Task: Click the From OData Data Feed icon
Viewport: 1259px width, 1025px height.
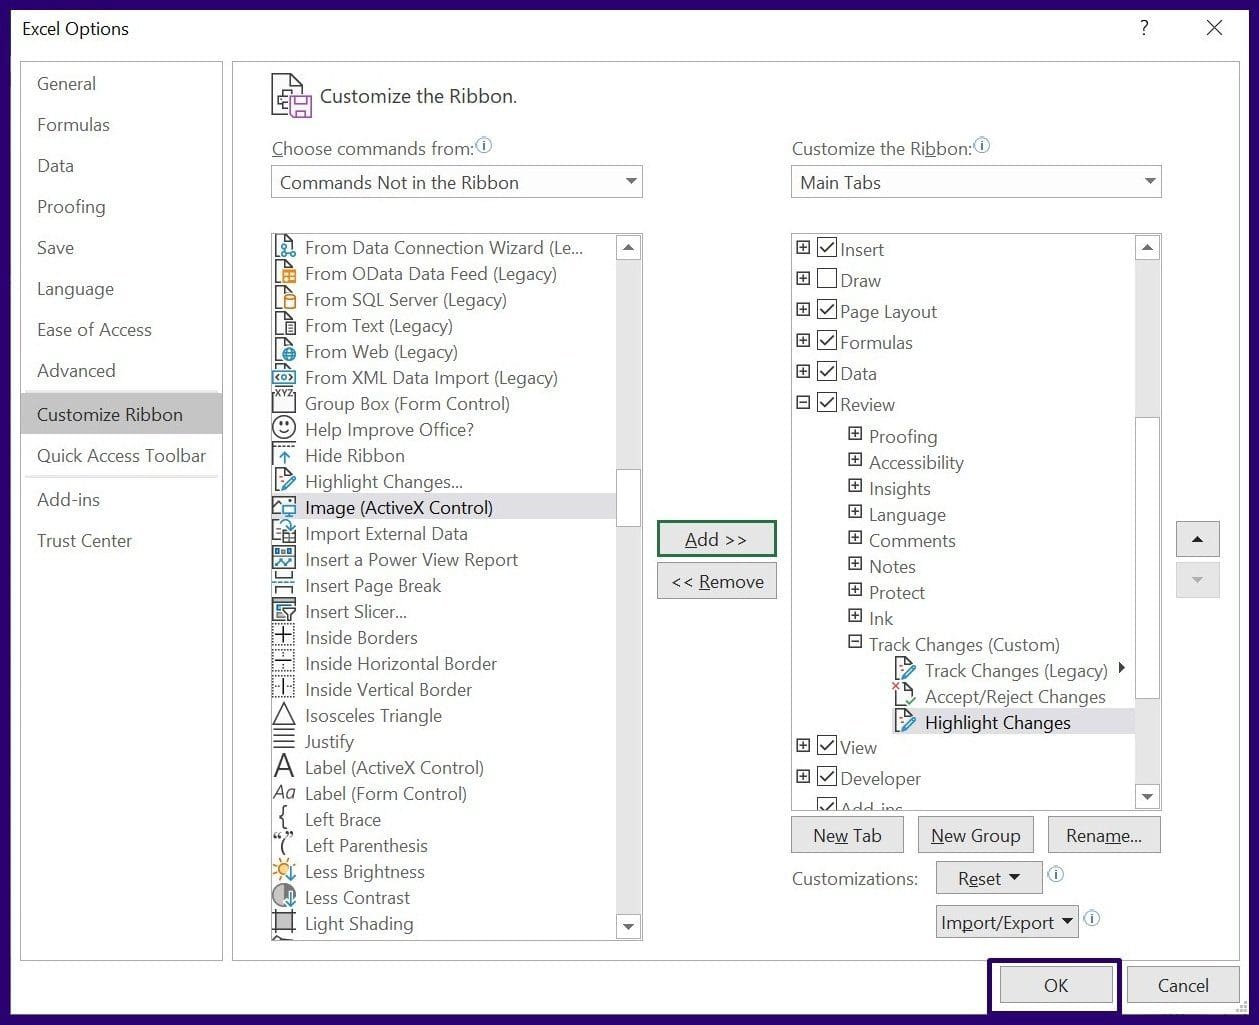Action: coord(284,274)
